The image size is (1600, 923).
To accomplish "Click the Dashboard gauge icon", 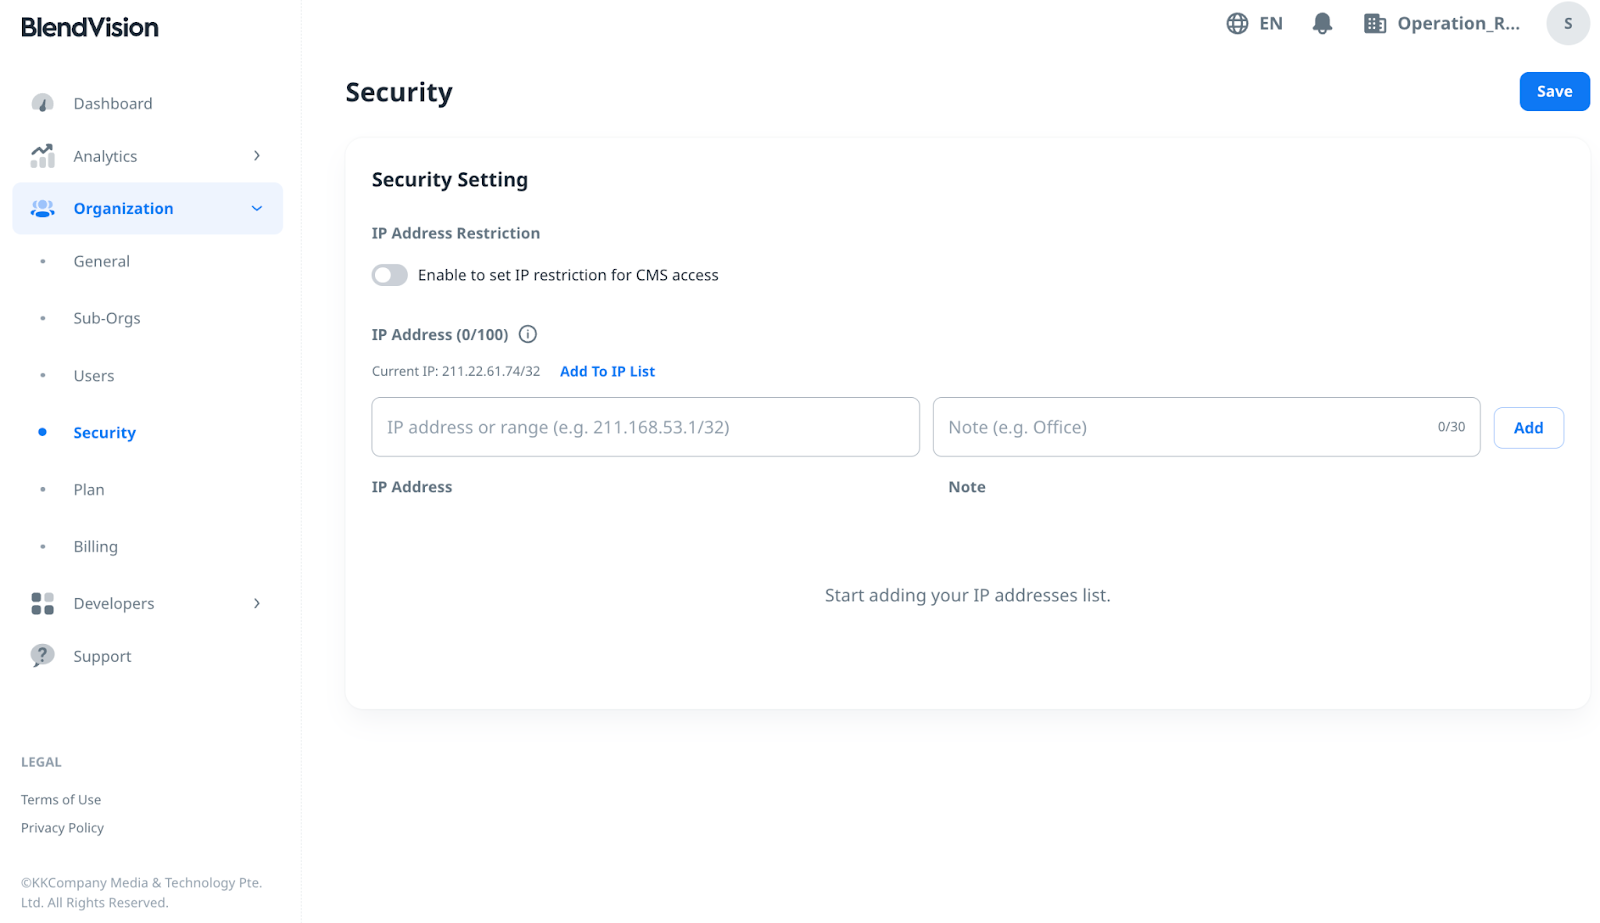I will pyautogui.click(x=42, y=103).
